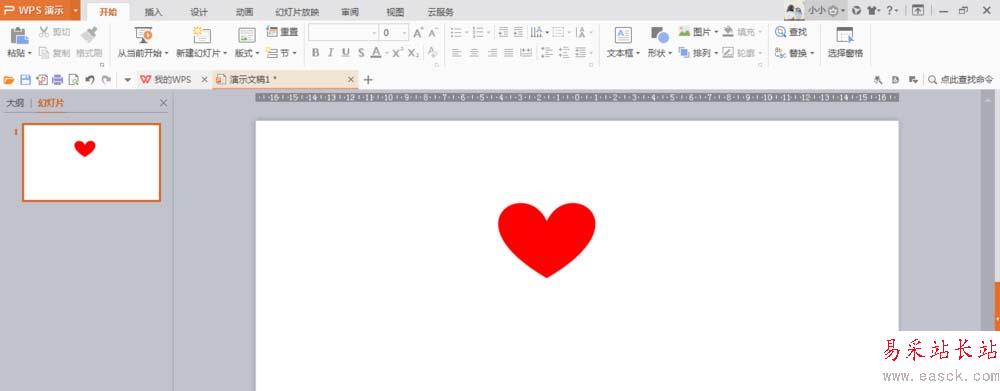This screenshot has height=391, width=1000.
Task: Toggle Bold formatting
Action: (315, 53)
